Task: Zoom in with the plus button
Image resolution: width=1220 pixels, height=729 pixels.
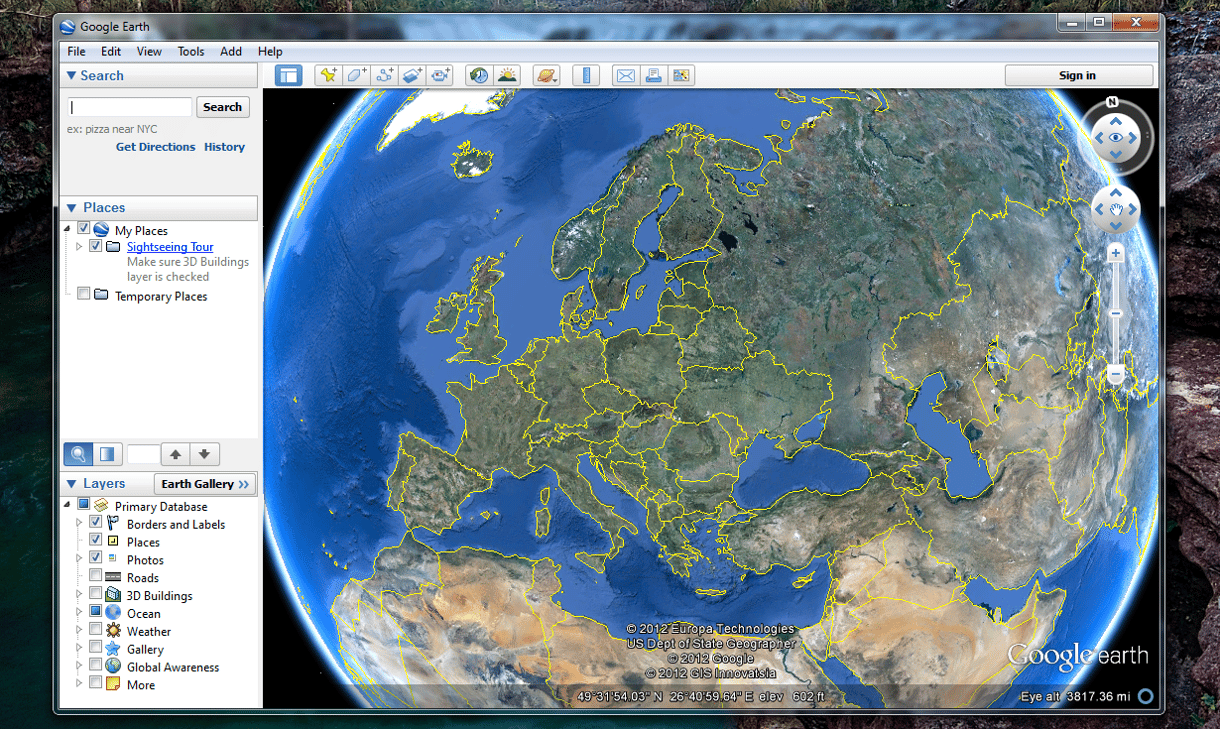Action: coord(1116,254)
